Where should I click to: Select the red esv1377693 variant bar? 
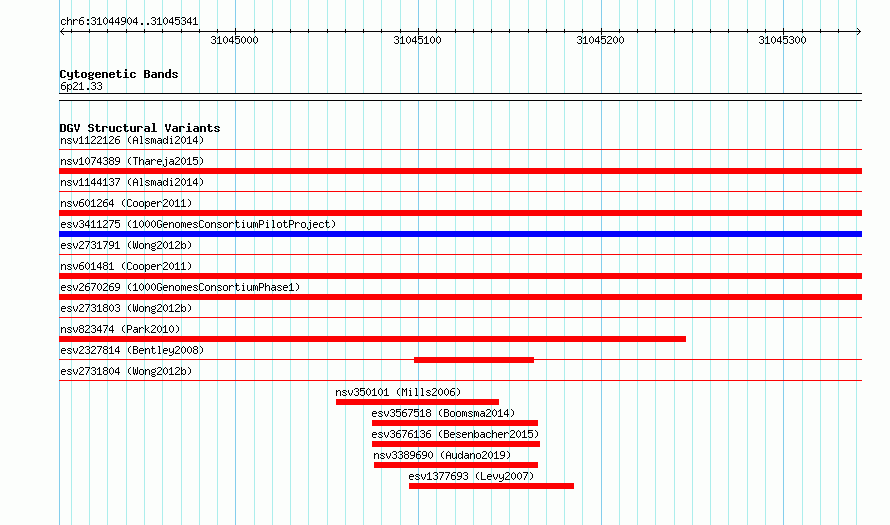(491, 486)
